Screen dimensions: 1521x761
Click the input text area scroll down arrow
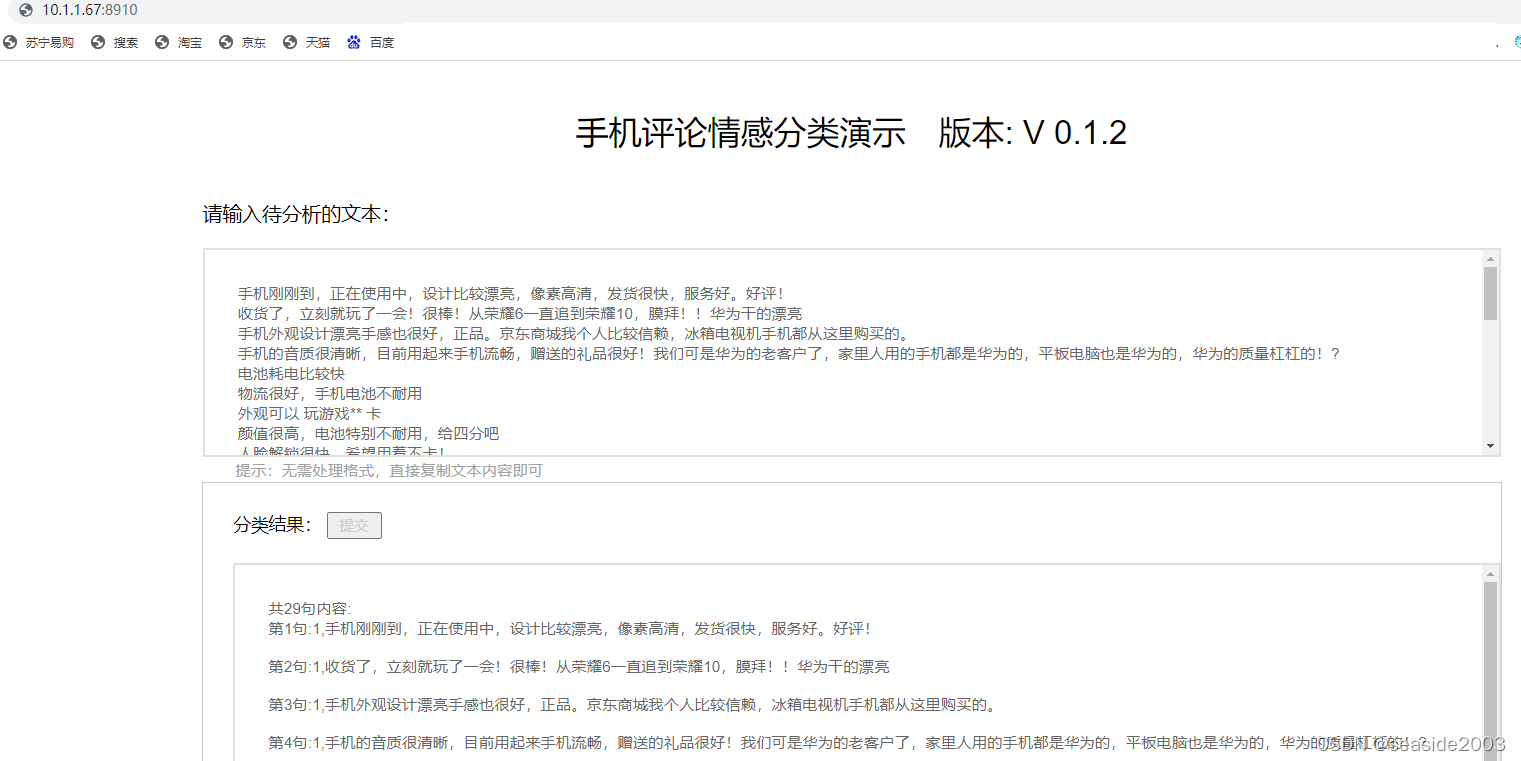[1491, 446]
